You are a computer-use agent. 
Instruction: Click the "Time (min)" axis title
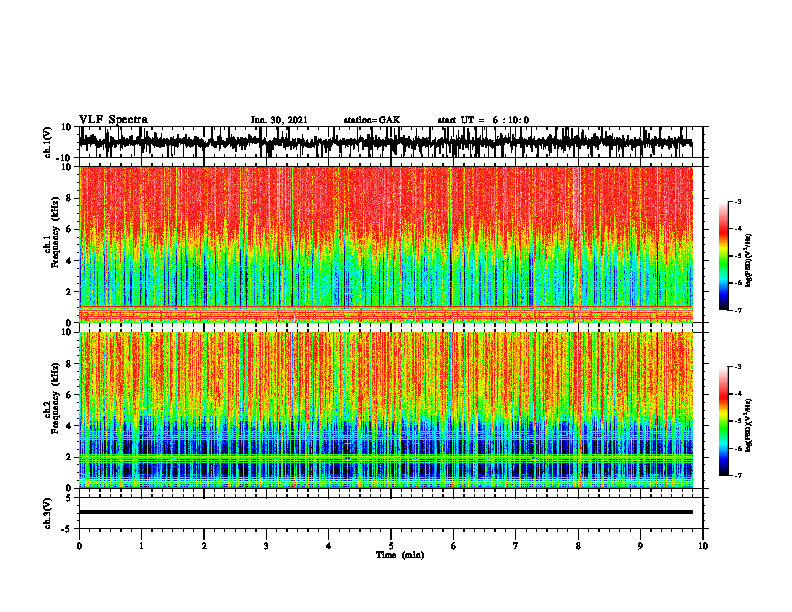coord(400,555)
